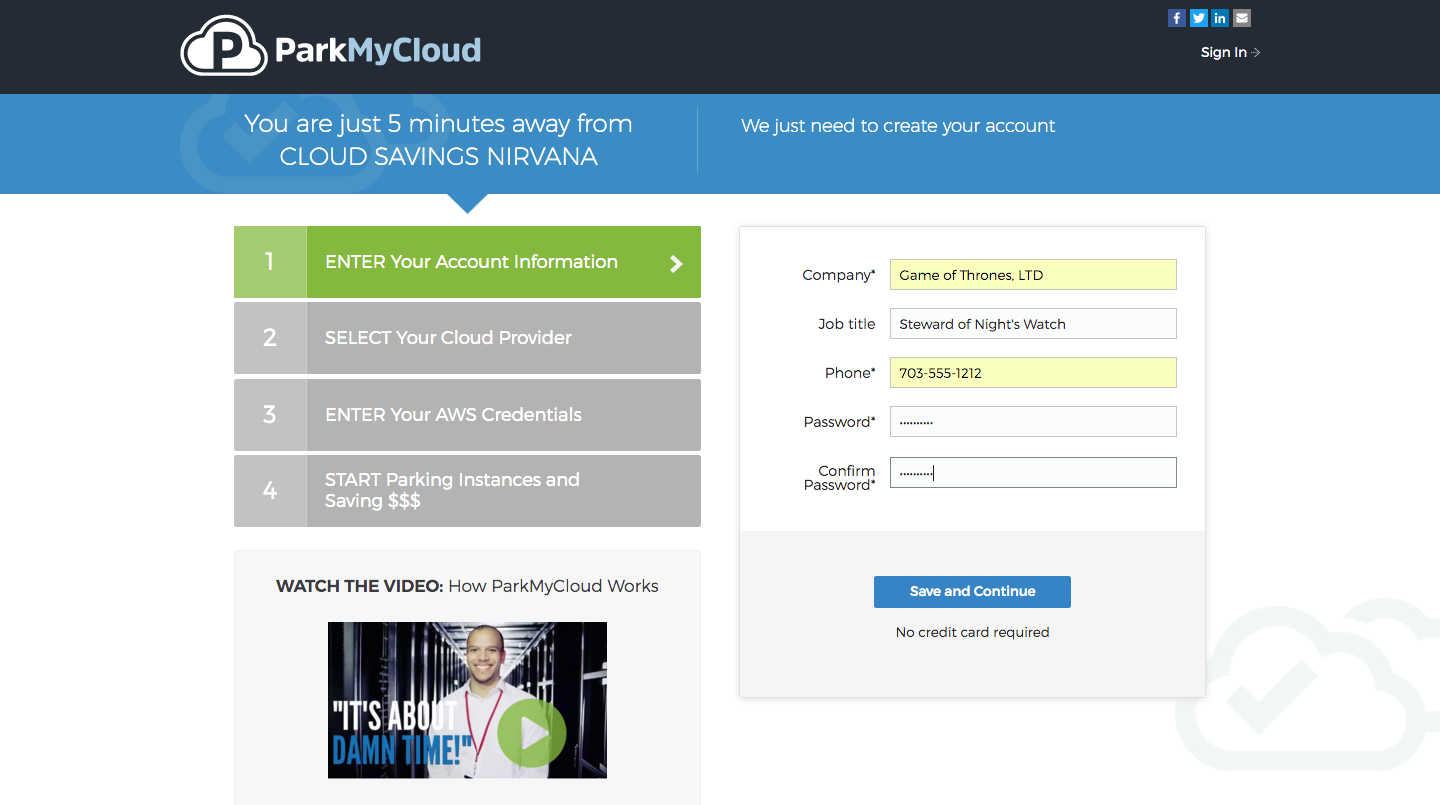The width and height of the screenshot is (1440, 805).
Task: Focus the Company input field
Action: pos(1033,275)
